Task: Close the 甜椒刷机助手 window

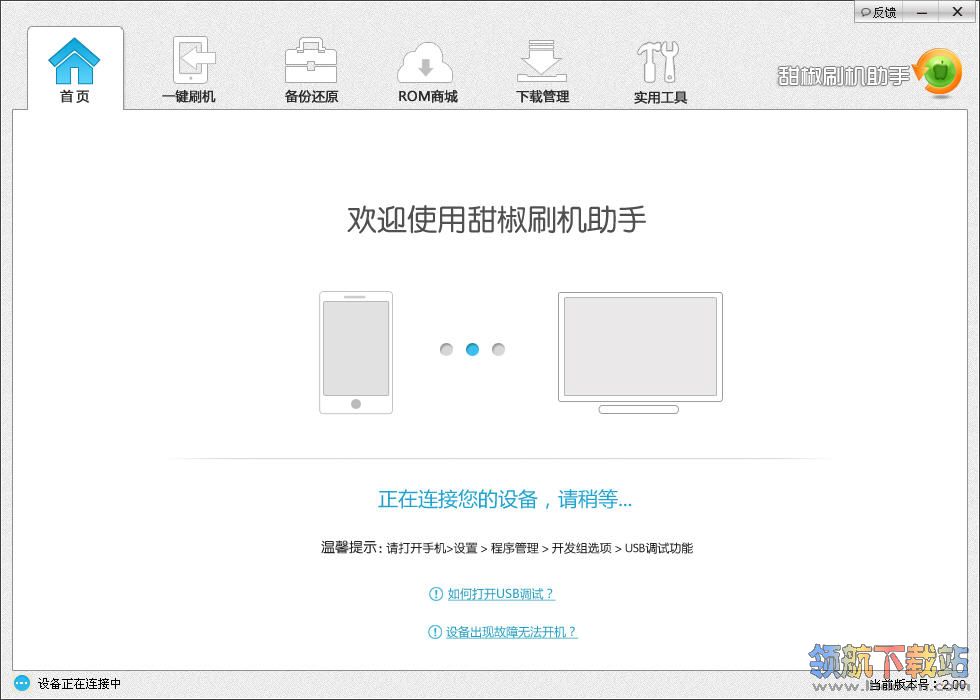Action: tap(957, 12)
